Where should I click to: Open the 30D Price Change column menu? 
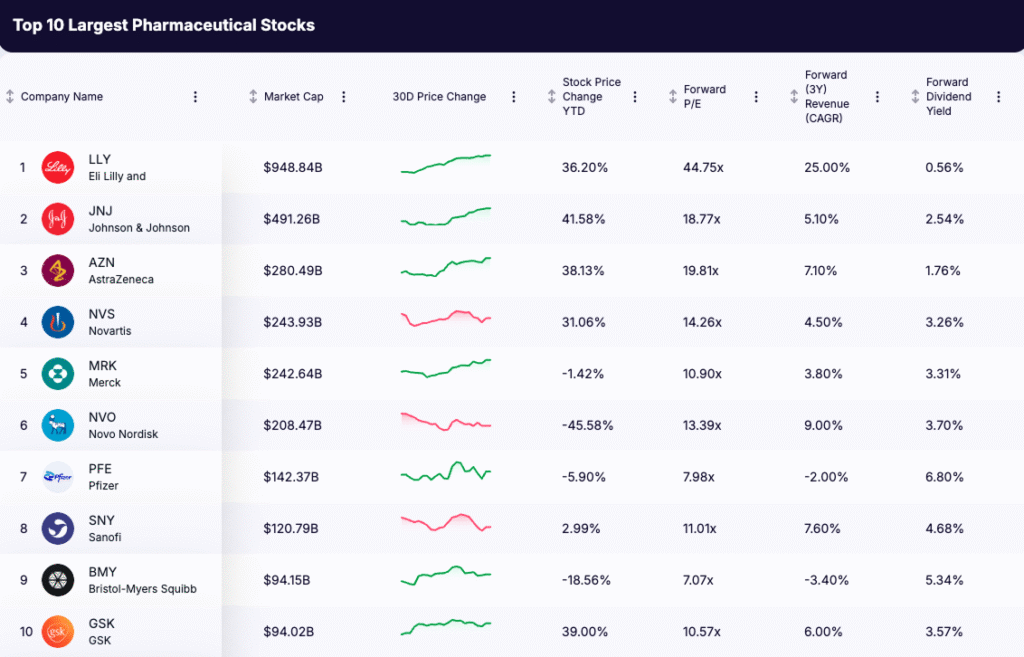(513, 96)
